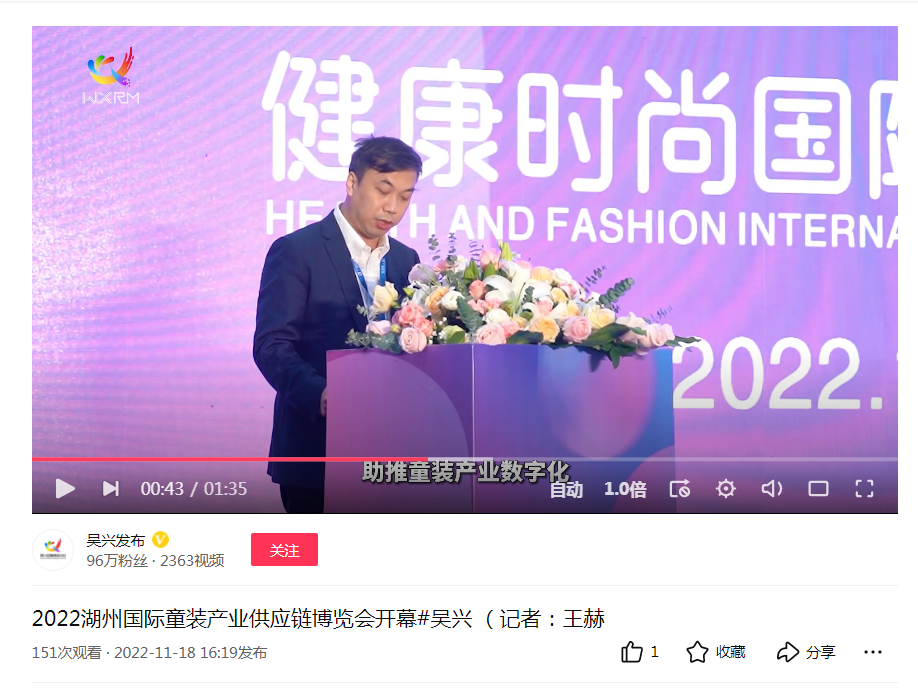Open the 吴兴发布 channel name
The image size is (918, 695).
(x=115, y=540)
